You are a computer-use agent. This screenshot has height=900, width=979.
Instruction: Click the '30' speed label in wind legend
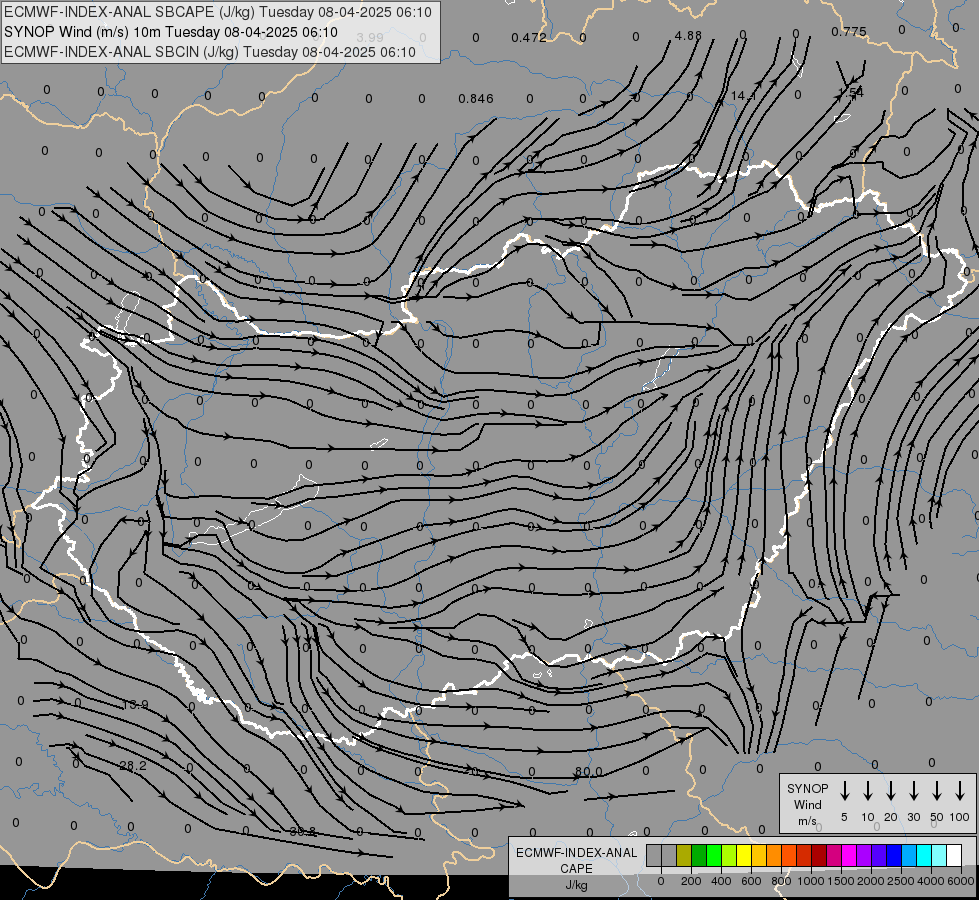click(x=913, y=817)
